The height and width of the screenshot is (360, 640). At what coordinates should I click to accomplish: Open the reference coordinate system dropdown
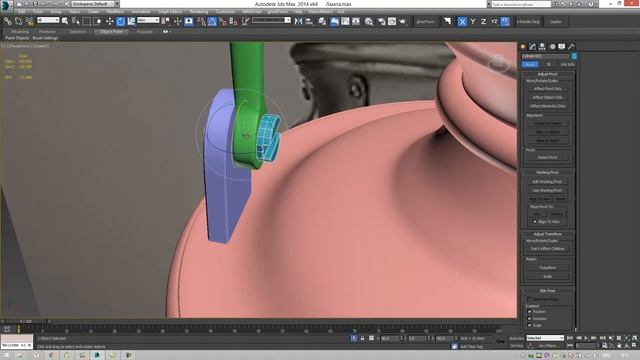(x=148, y=20)
